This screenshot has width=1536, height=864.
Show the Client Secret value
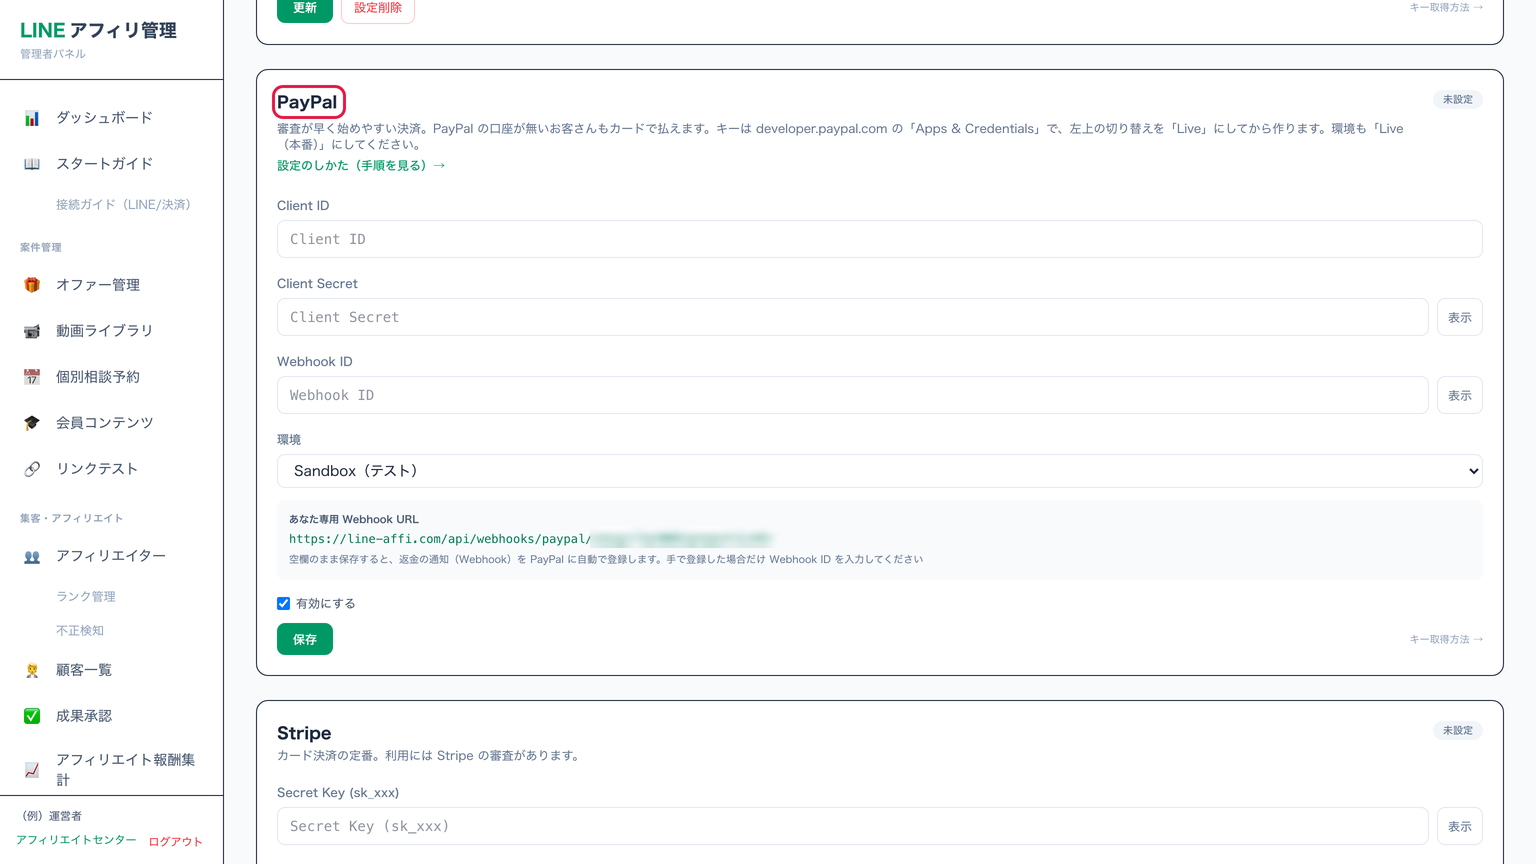[x=1460, y=317]
